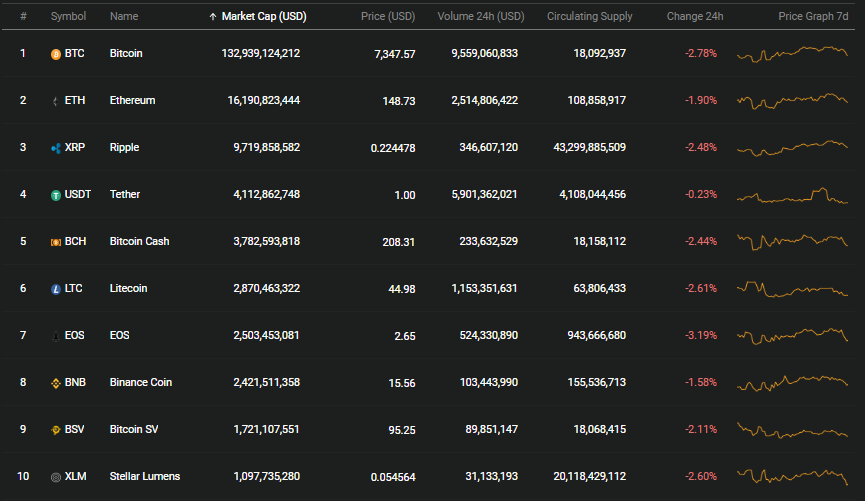Open the EOS 7-day price graph
This screenshot has width=865, height=501.
click(x=792, y=335)
